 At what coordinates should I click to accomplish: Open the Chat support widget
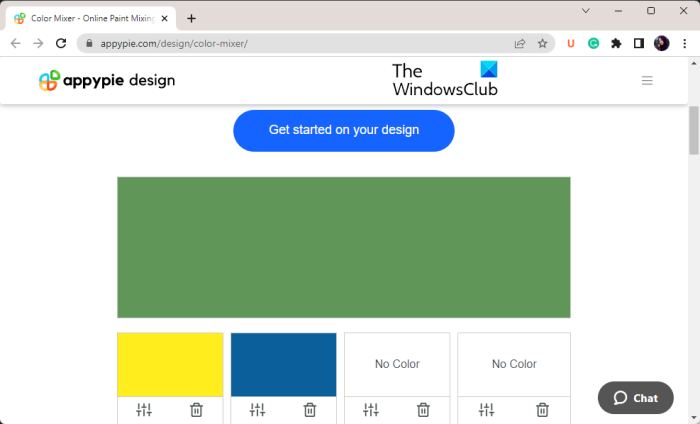pos(636,398)
